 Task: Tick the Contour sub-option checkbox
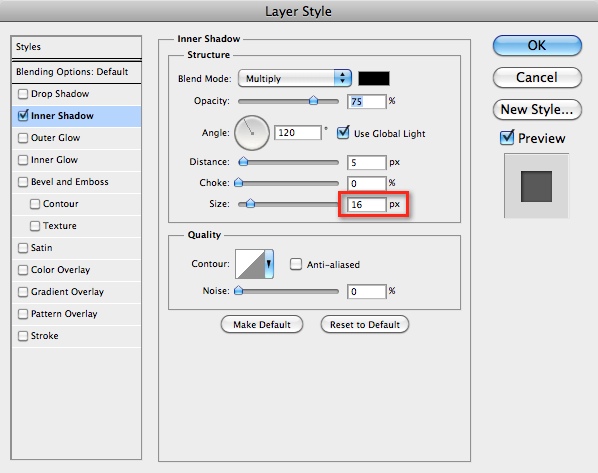tap(35, 204)
